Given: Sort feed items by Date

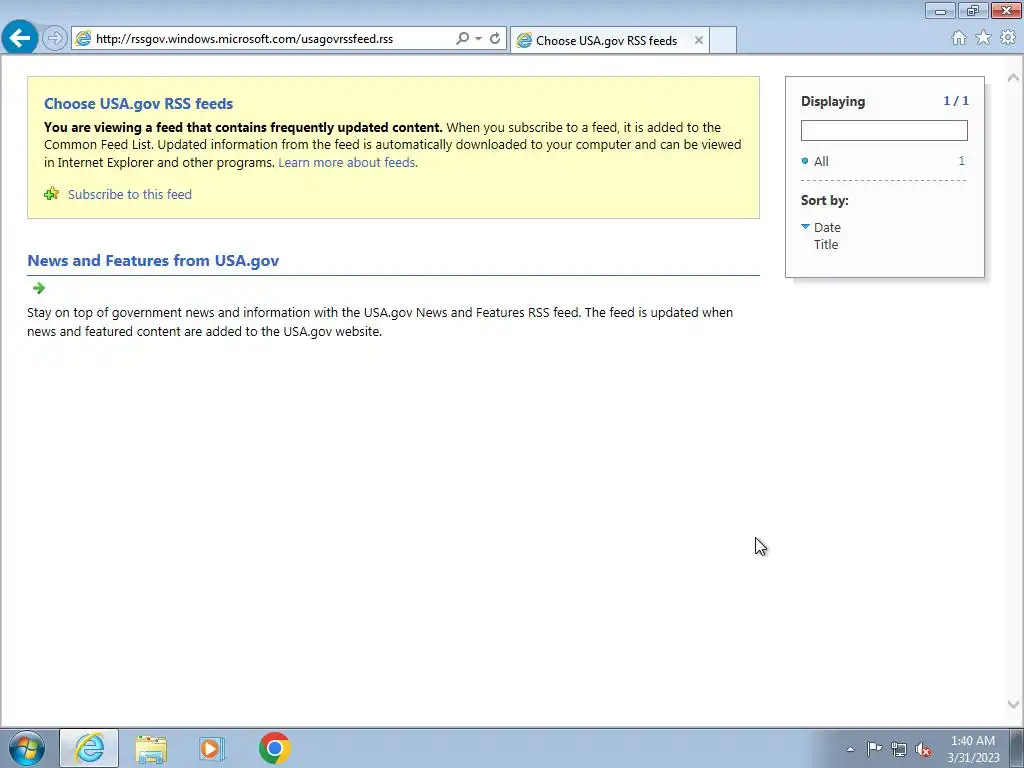Looking at the screenshot, I should coord(827,227).
